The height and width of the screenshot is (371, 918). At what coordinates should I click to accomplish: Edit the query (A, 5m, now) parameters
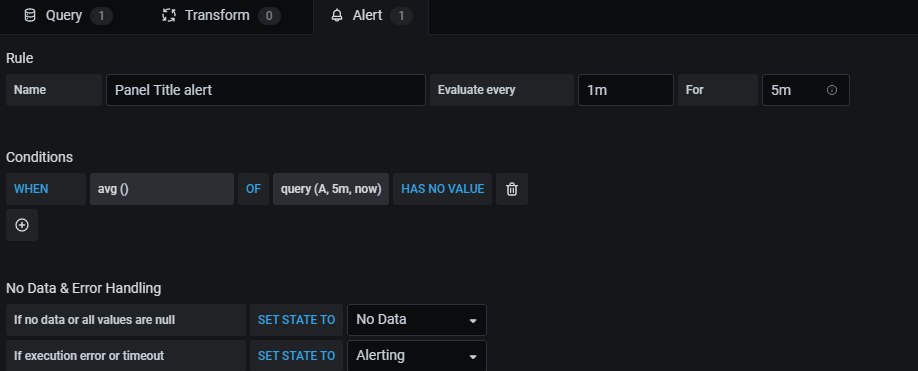(331, 189)
